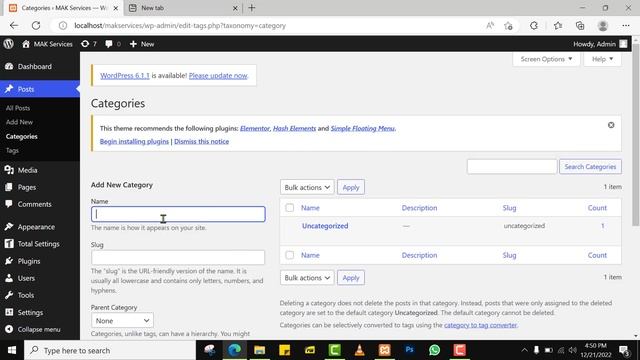Open the Windows Start menu
This screenshot has width=640, height=360.
tap(12, 350)
